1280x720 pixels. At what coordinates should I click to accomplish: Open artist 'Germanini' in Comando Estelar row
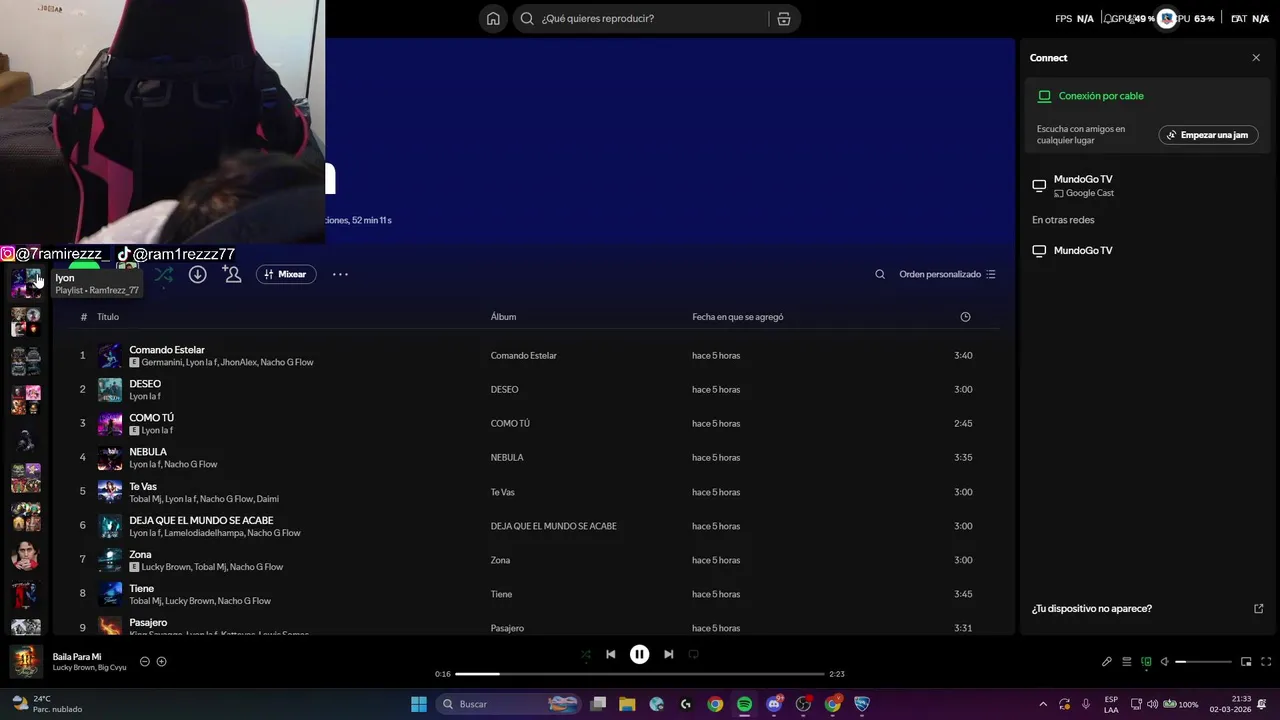coord(162,362)
